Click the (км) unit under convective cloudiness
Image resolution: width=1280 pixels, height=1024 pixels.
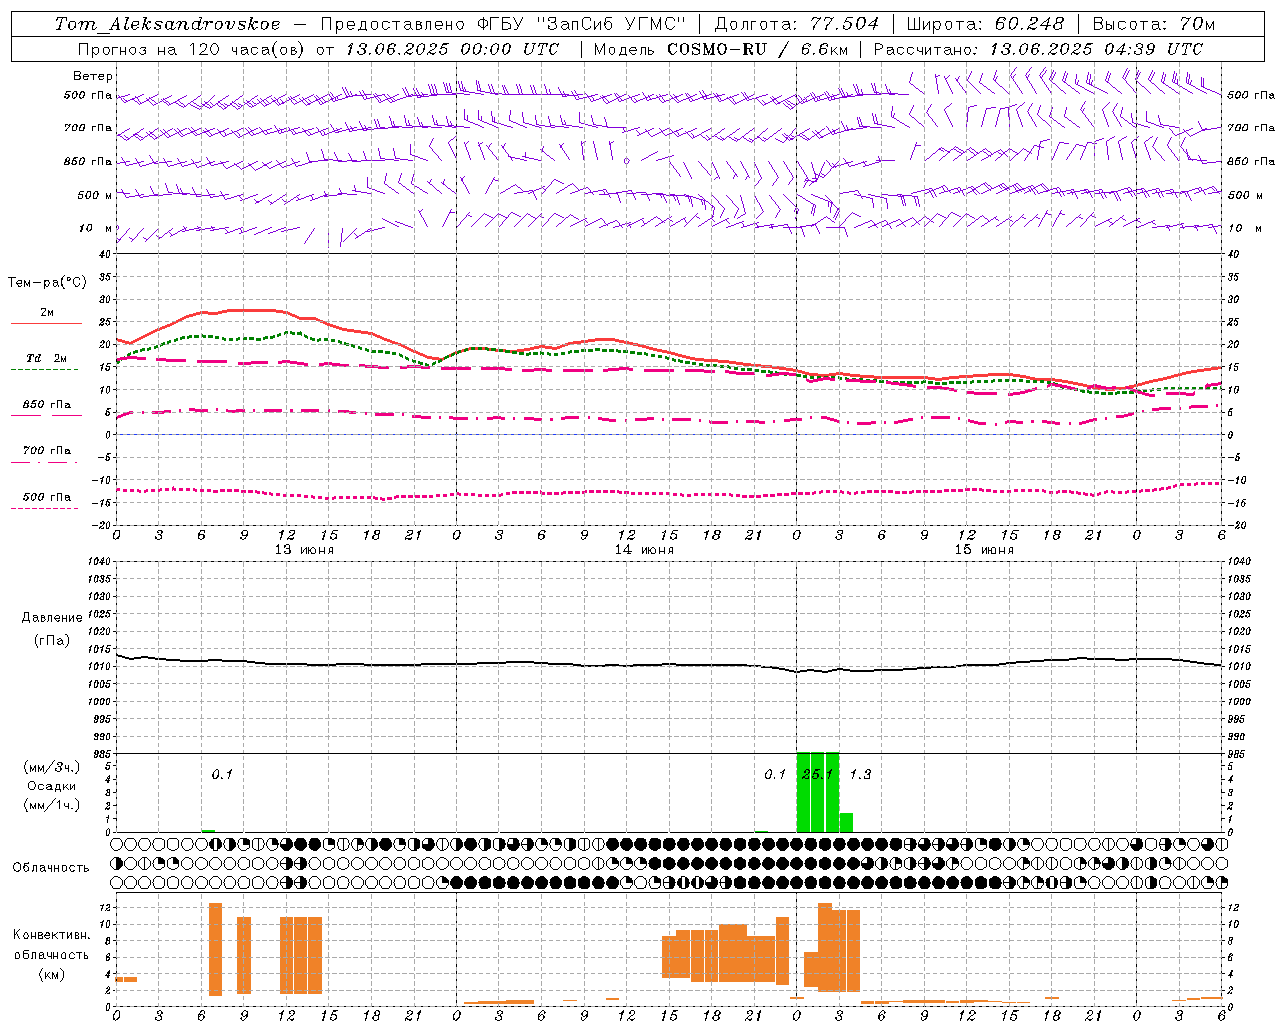[52, 974]
